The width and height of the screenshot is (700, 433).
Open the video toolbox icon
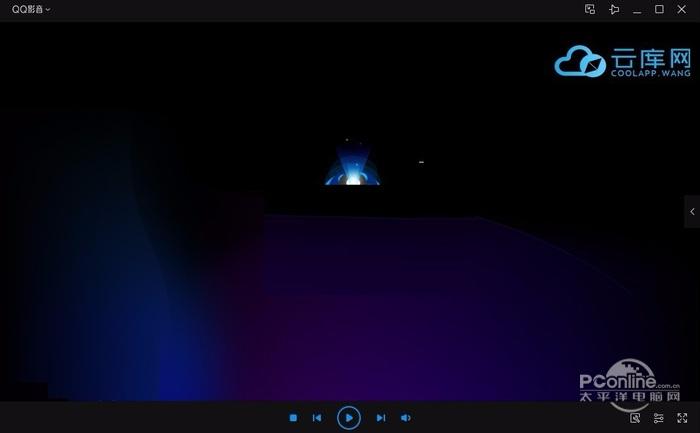635,418
